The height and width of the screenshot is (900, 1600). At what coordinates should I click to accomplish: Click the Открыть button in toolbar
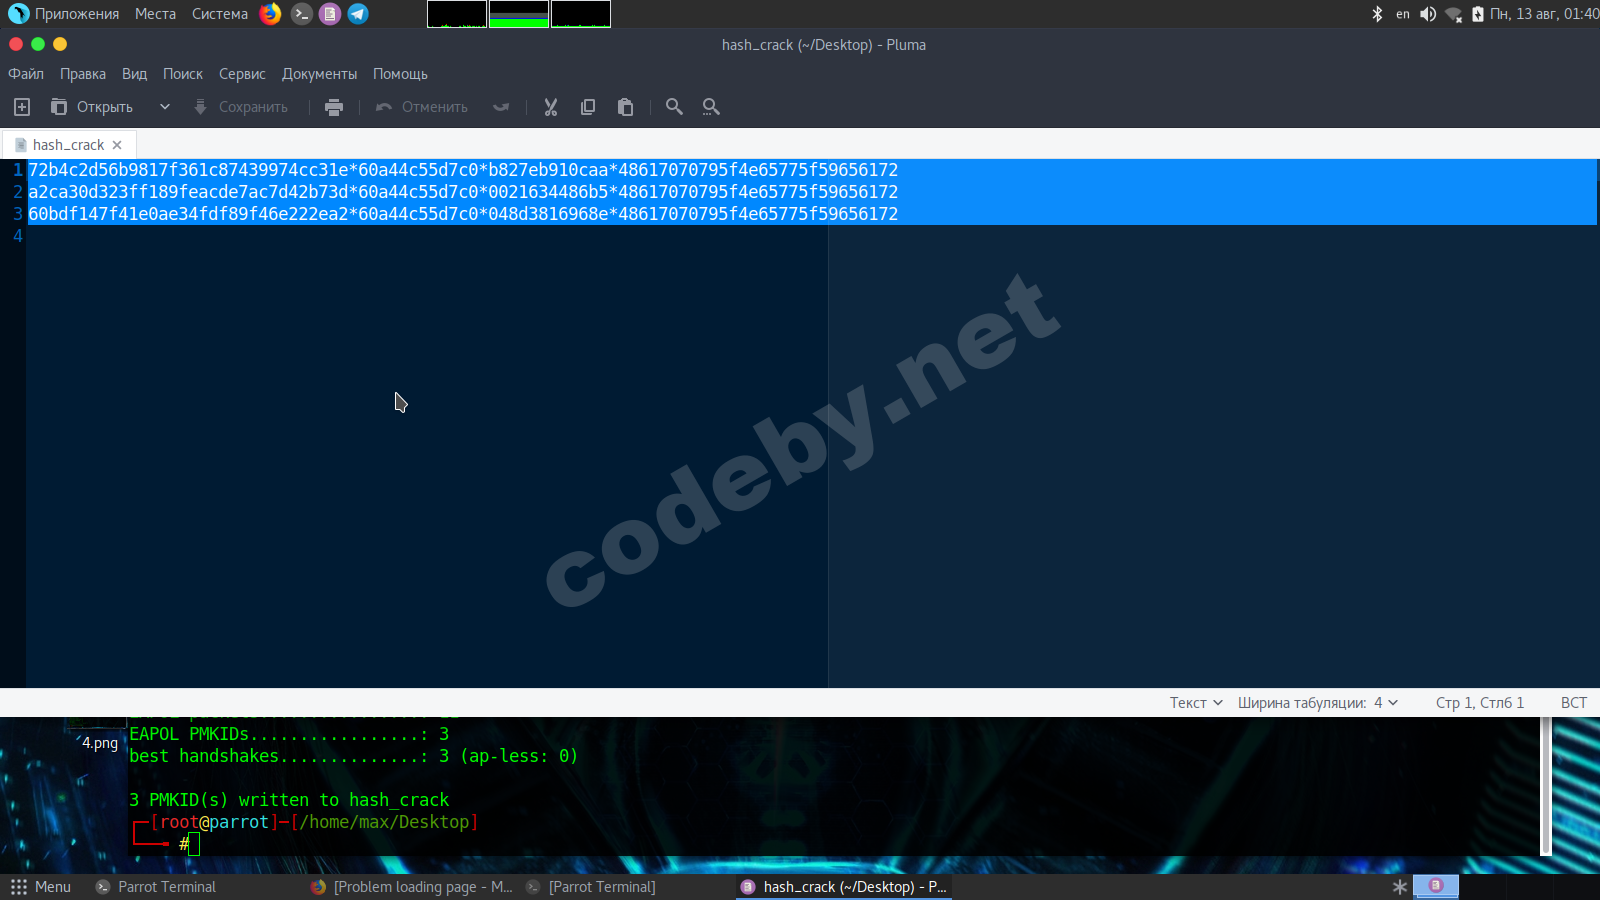click(x=92, y=107)
